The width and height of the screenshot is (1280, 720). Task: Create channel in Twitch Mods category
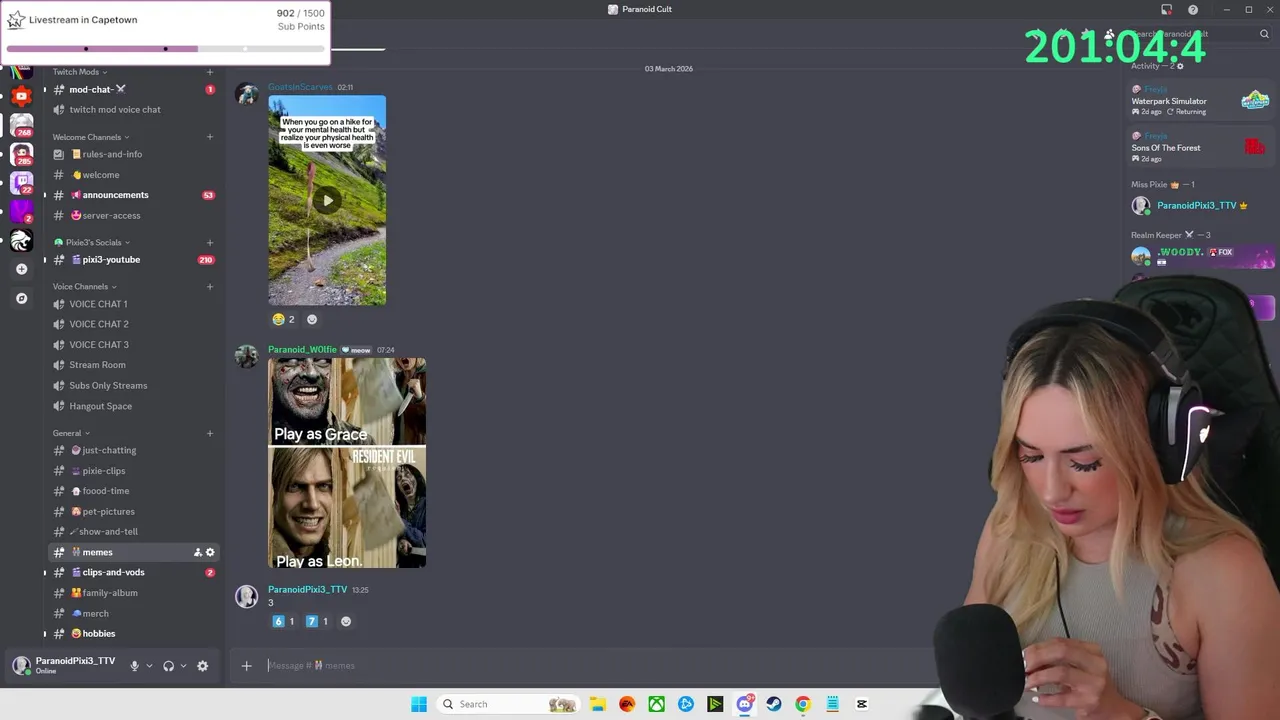tap(210, 72)
